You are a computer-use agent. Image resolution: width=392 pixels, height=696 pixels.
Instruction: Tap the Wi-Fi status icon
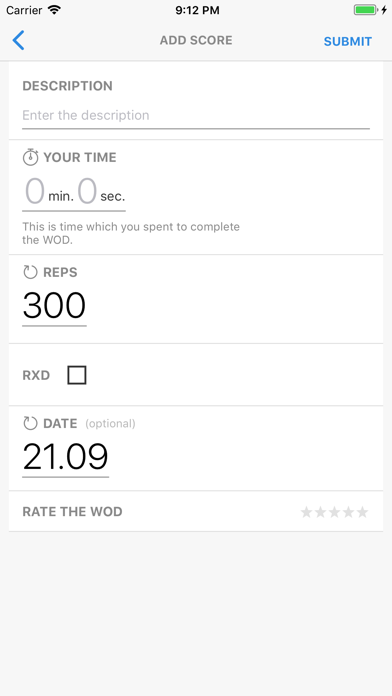[x=55, y=10]
